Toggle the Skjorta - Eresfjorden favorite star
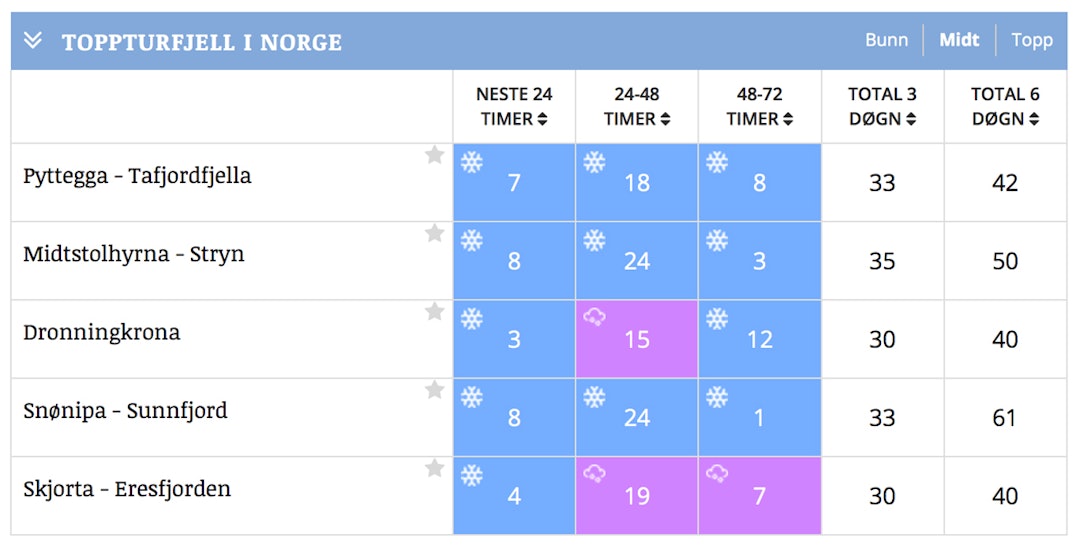The width and height of the screenshot is (1080, 545). click(434, 468)
